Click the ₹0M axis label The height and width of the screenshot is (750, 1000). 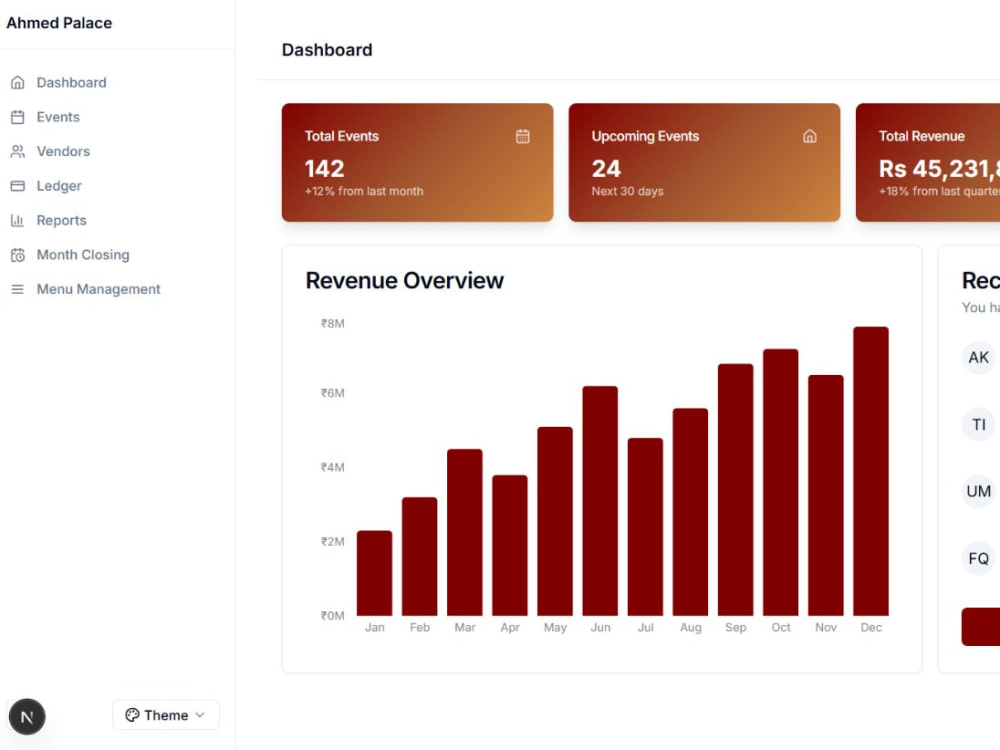pos(332,615)
